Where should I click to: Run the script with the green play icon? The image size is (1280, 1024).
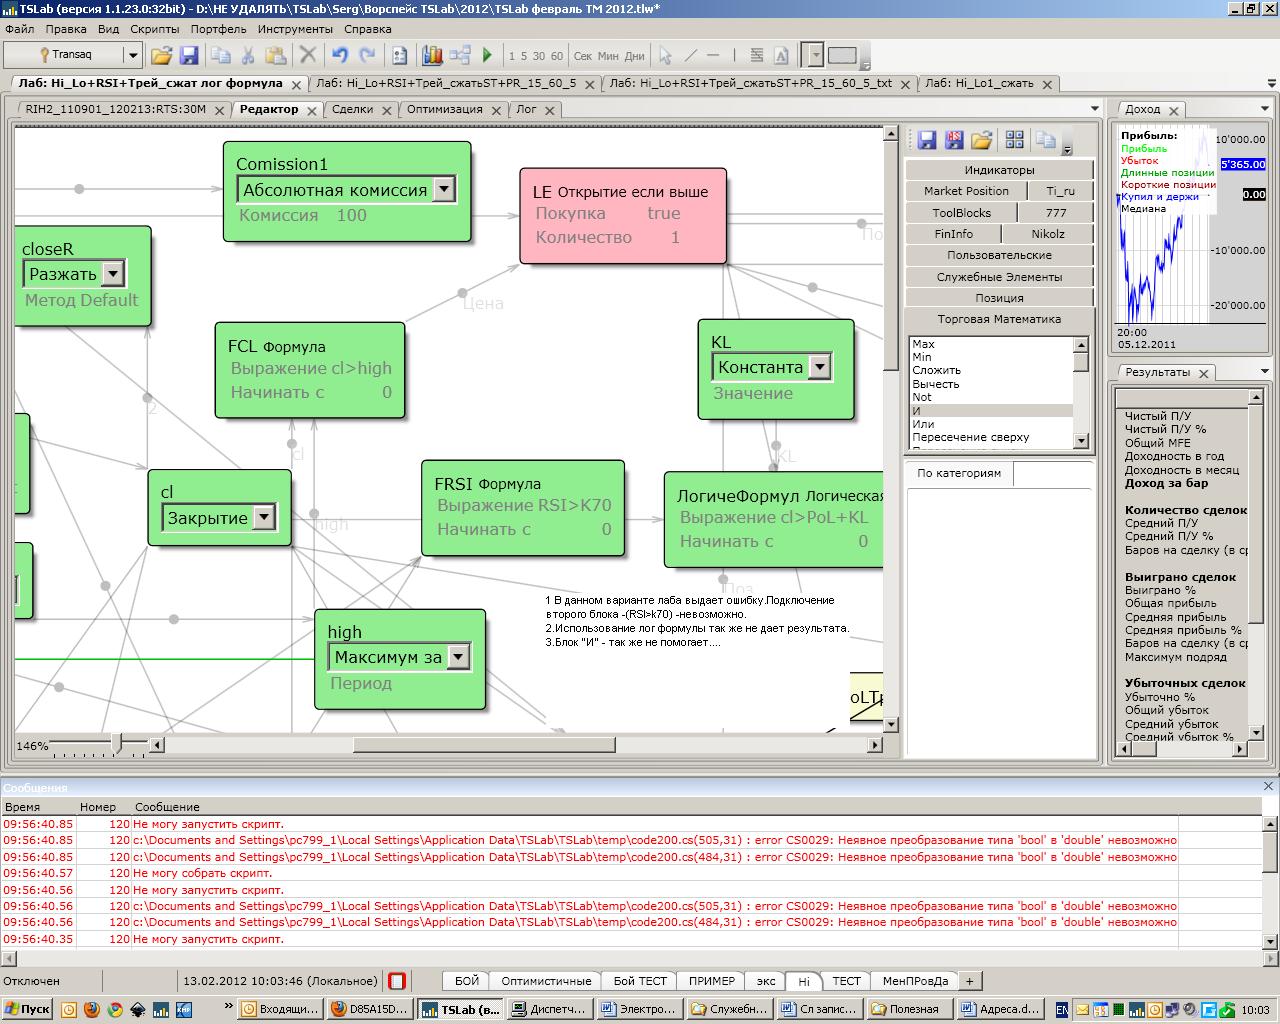(487, 56)
